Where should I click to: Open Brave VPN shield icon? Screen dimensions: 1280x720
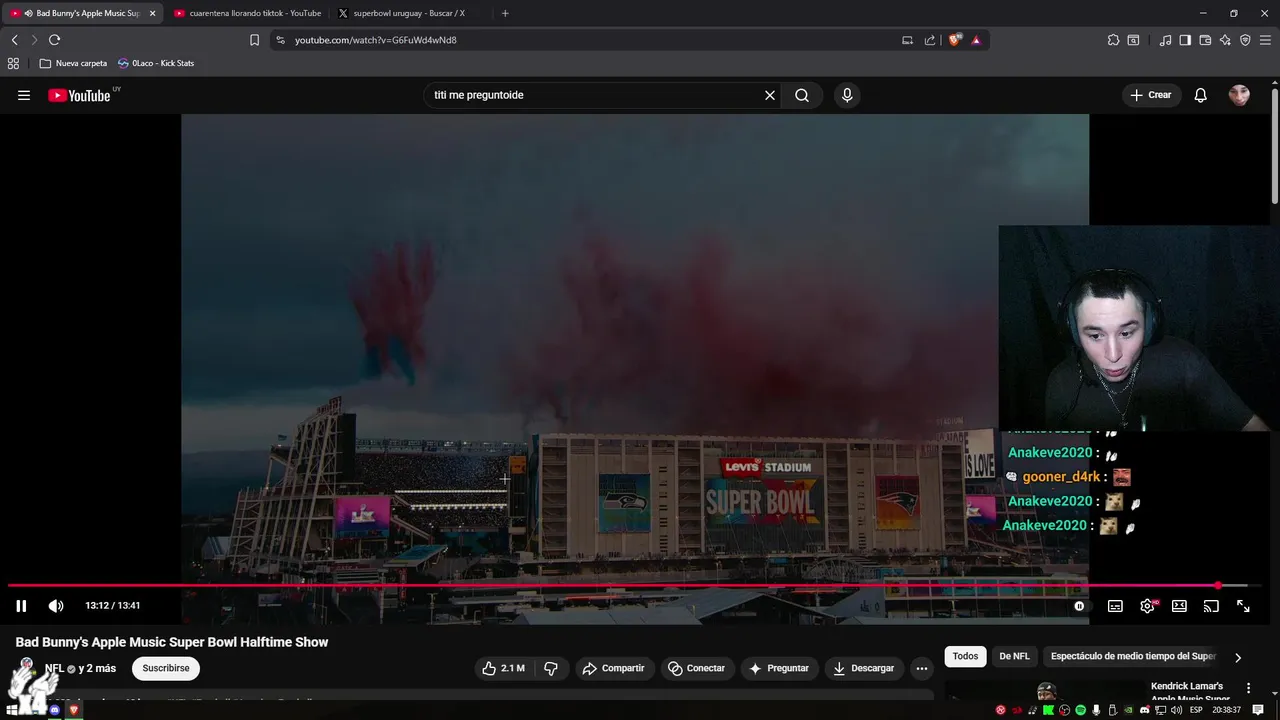point(1245,40)
